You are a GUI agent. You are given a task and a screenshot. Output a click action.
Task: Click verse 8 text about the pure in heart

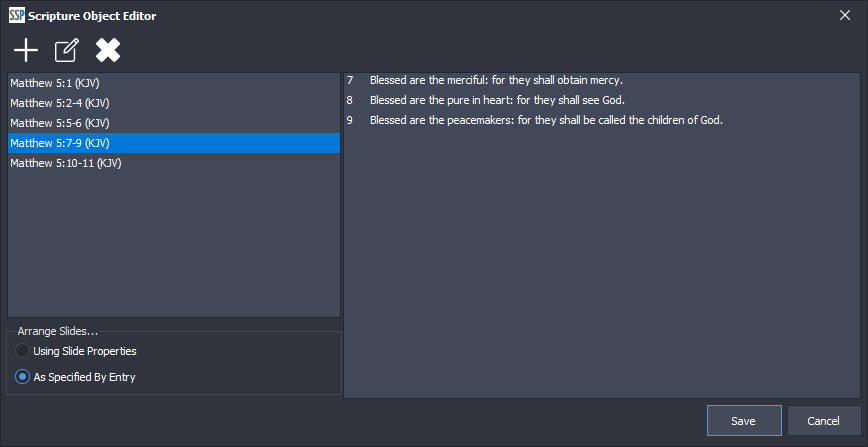[x=497, y=100]
